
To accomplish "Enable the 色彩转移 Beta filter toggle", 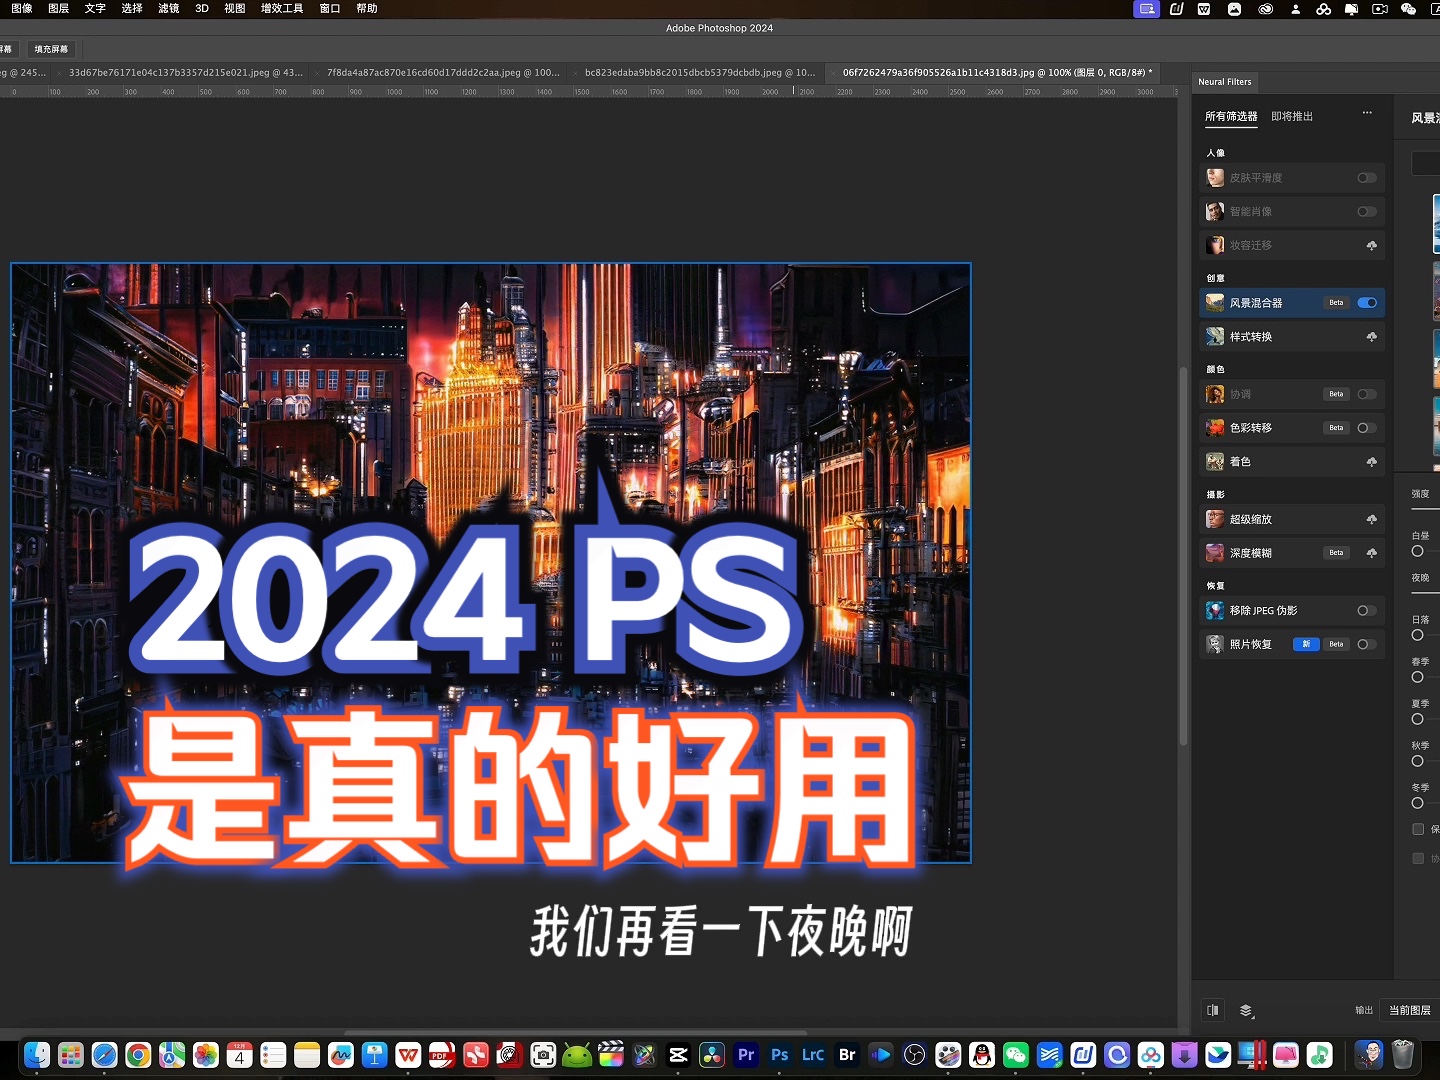I will [1366, 427].
